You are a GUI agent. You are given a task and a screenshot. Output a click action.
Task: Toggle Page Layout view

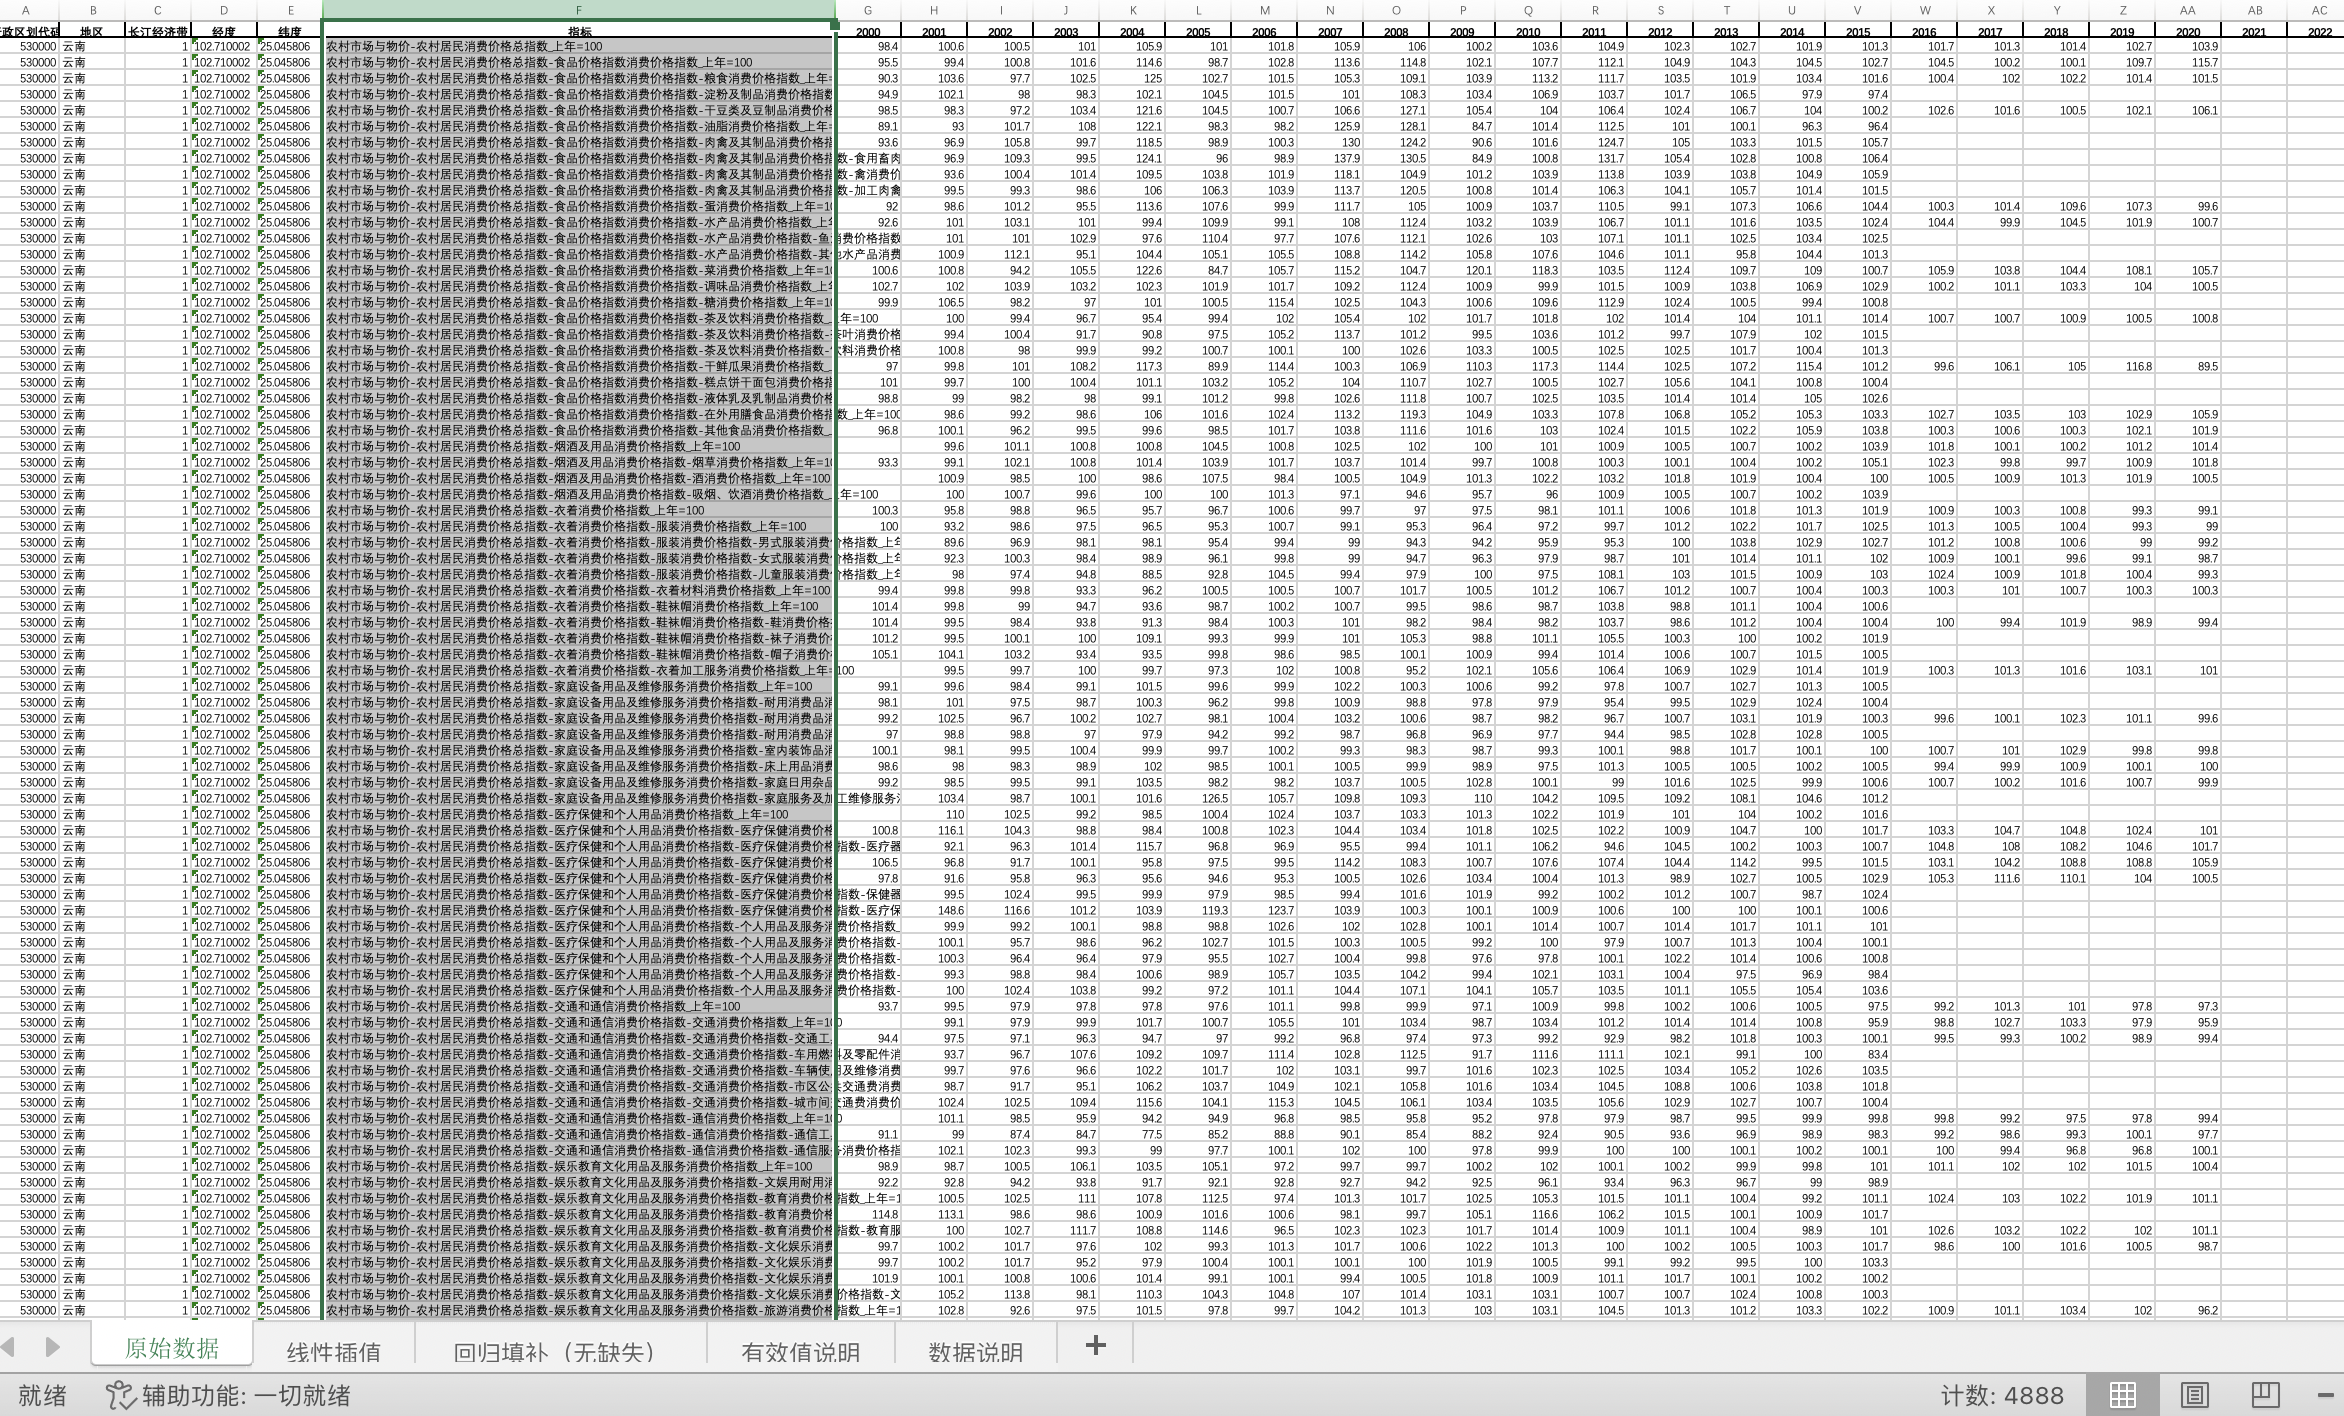pos(2194,1395)
